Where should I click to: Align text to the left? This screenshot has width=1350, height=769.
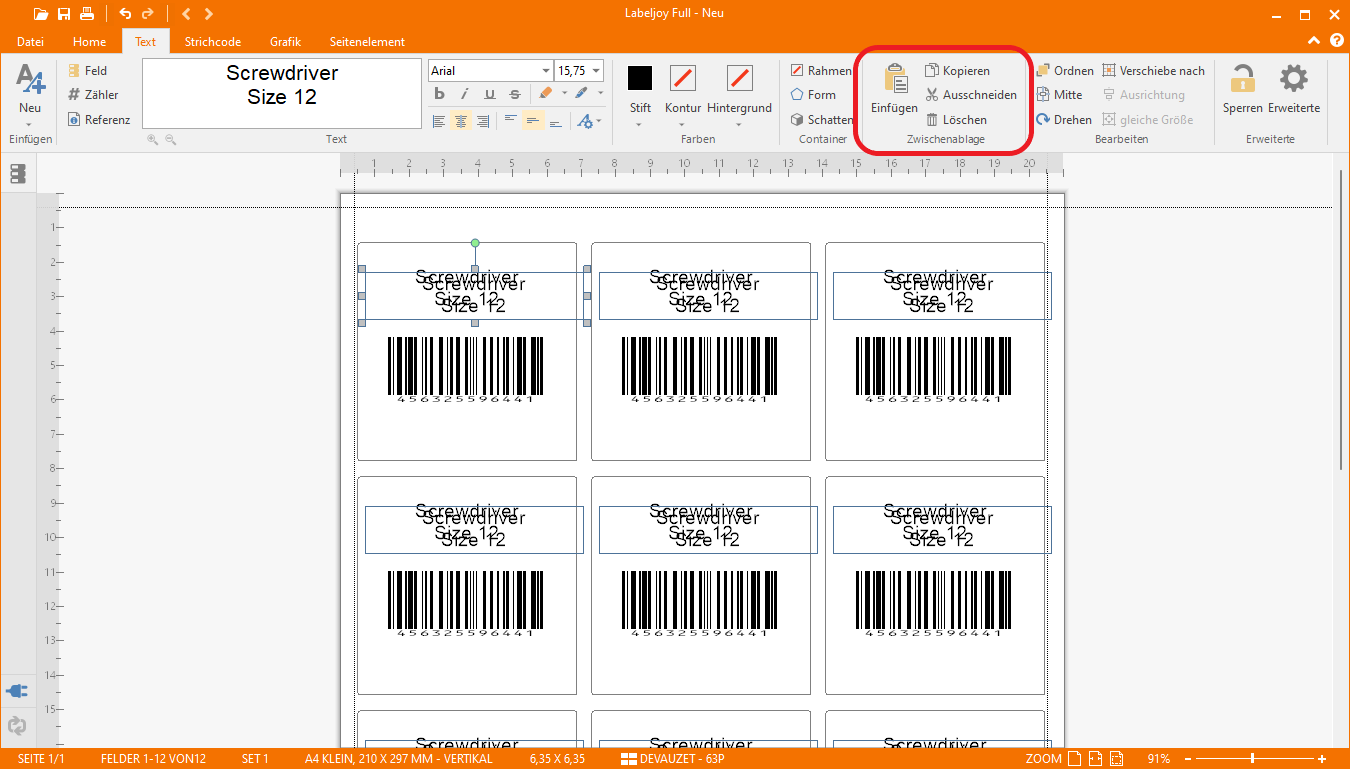[x=439, y=121]
